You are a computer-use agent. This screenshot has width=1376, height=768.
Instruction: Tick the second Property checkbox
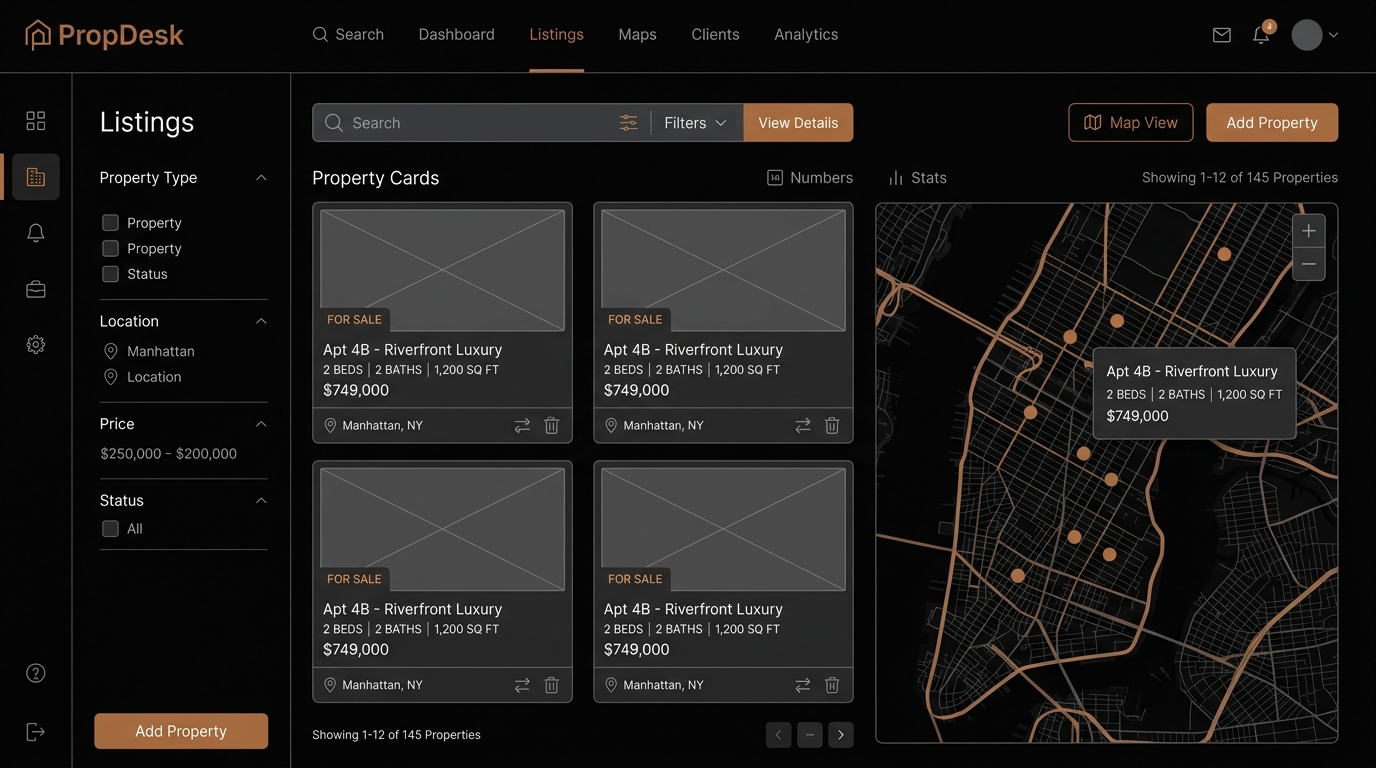[x=111, y=248]
